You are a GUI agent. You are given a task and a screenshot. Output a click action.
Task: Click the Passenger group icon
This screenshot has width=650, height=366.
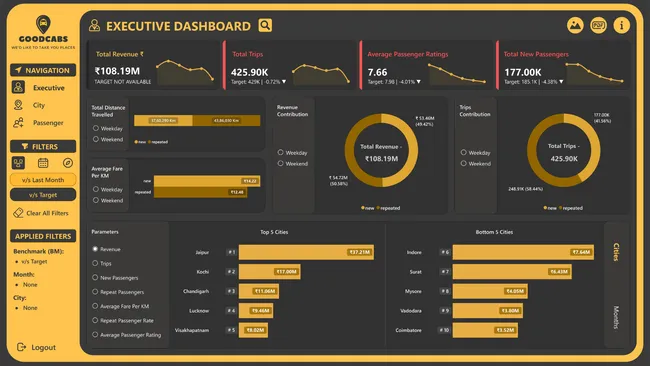[x=18, y=123]
